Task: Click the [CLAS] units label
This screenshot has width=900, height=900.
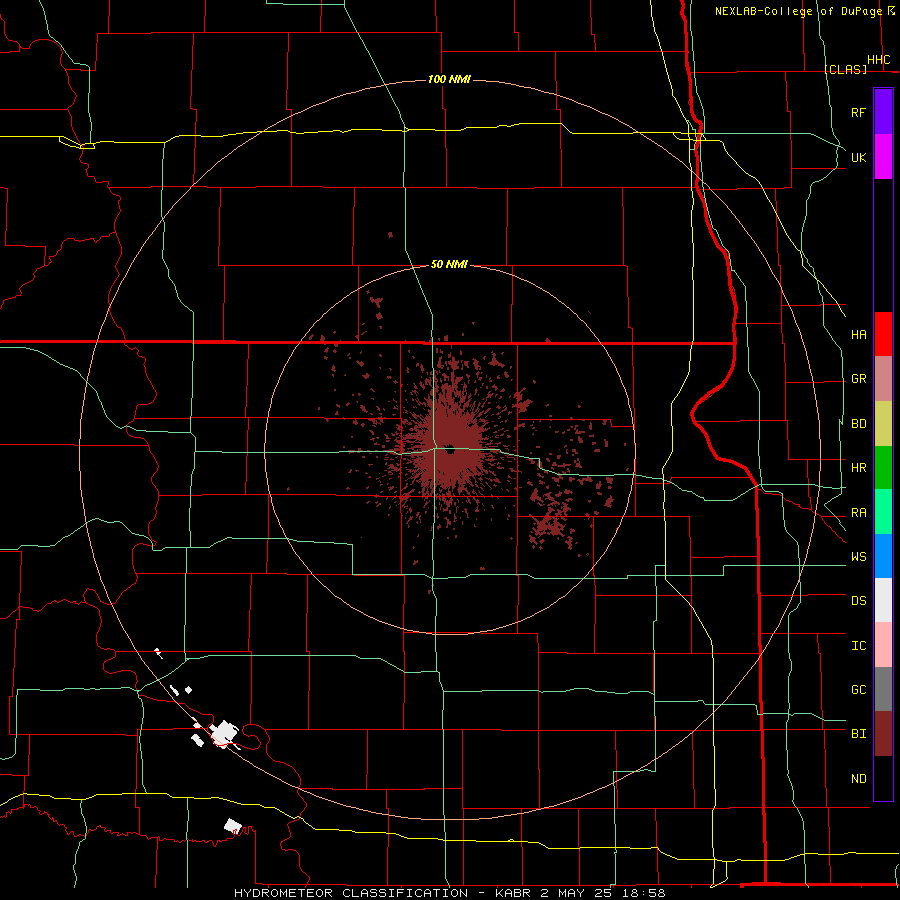Action: click(x=845, y=69)
